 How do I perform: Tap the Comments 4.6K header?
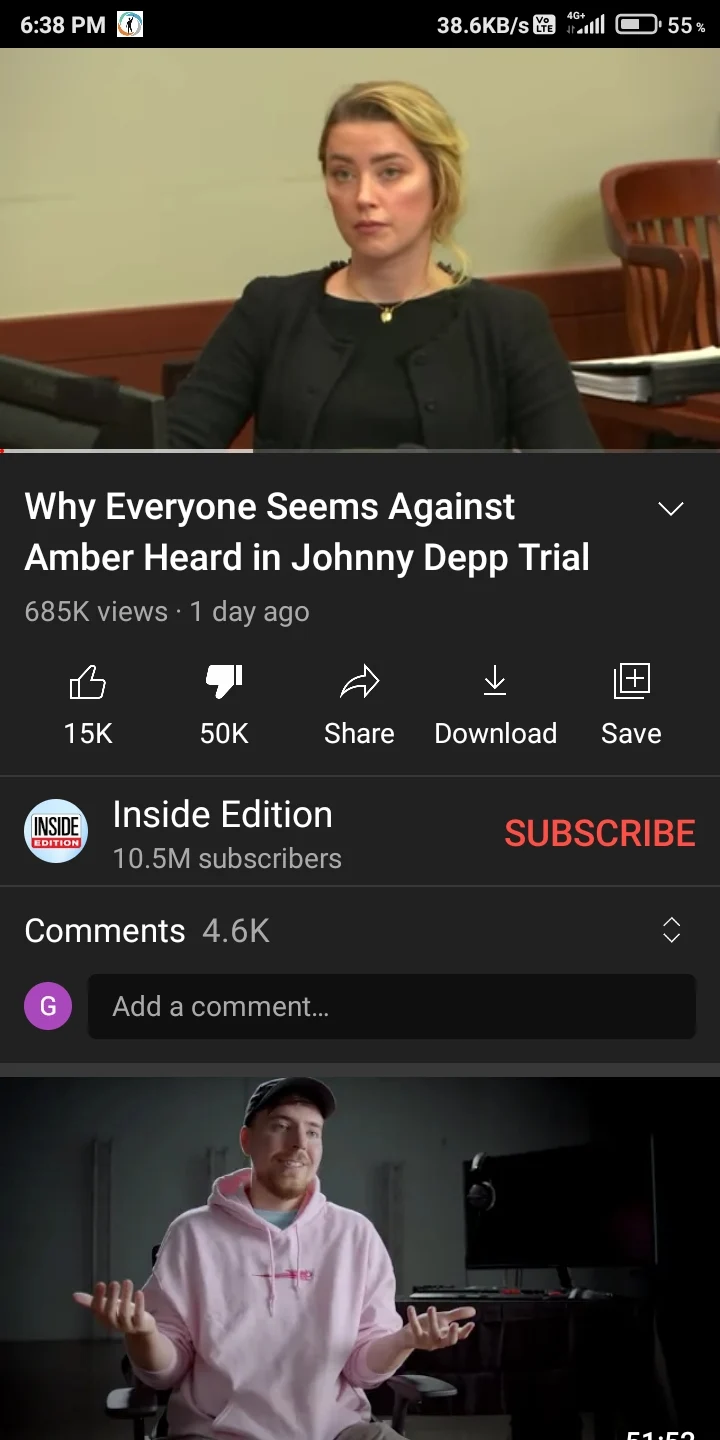(x=147, y=931)
